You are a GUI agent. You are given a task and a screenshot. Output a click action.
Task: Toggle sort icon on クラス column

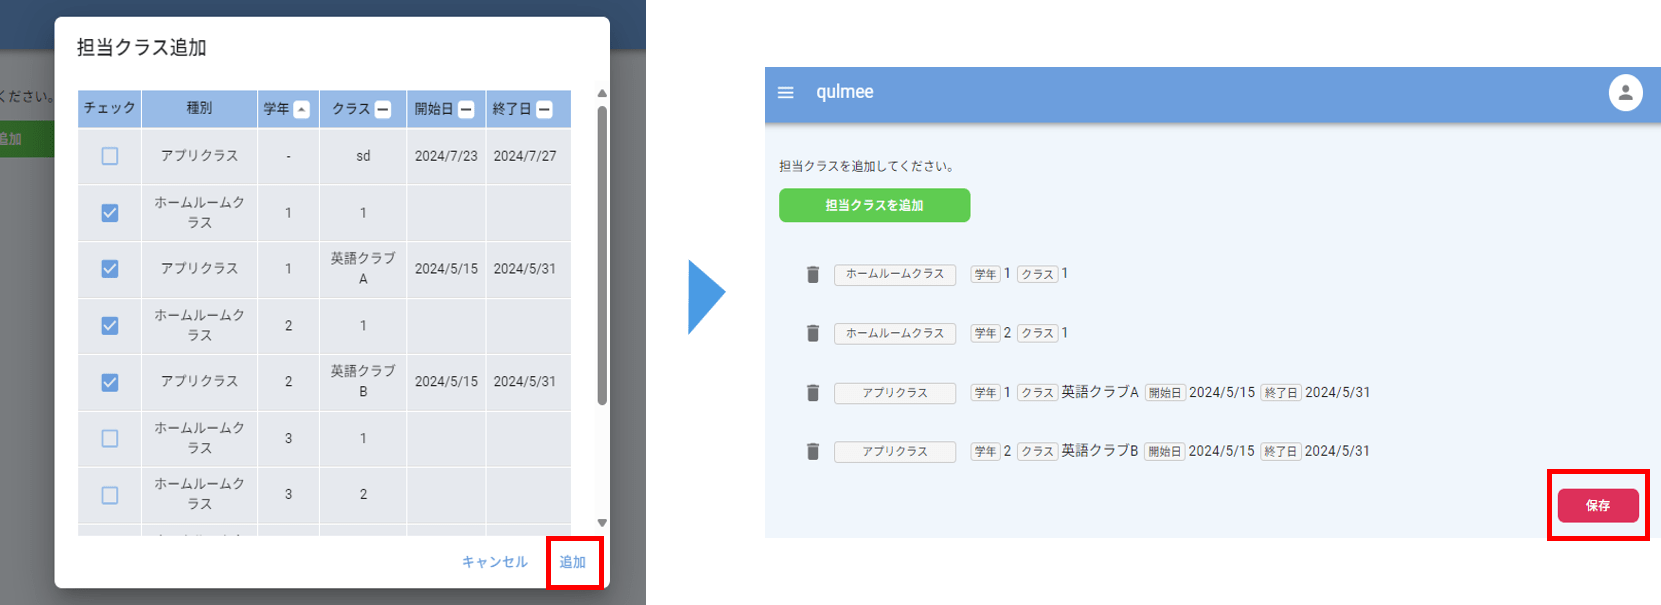point(383,109)
